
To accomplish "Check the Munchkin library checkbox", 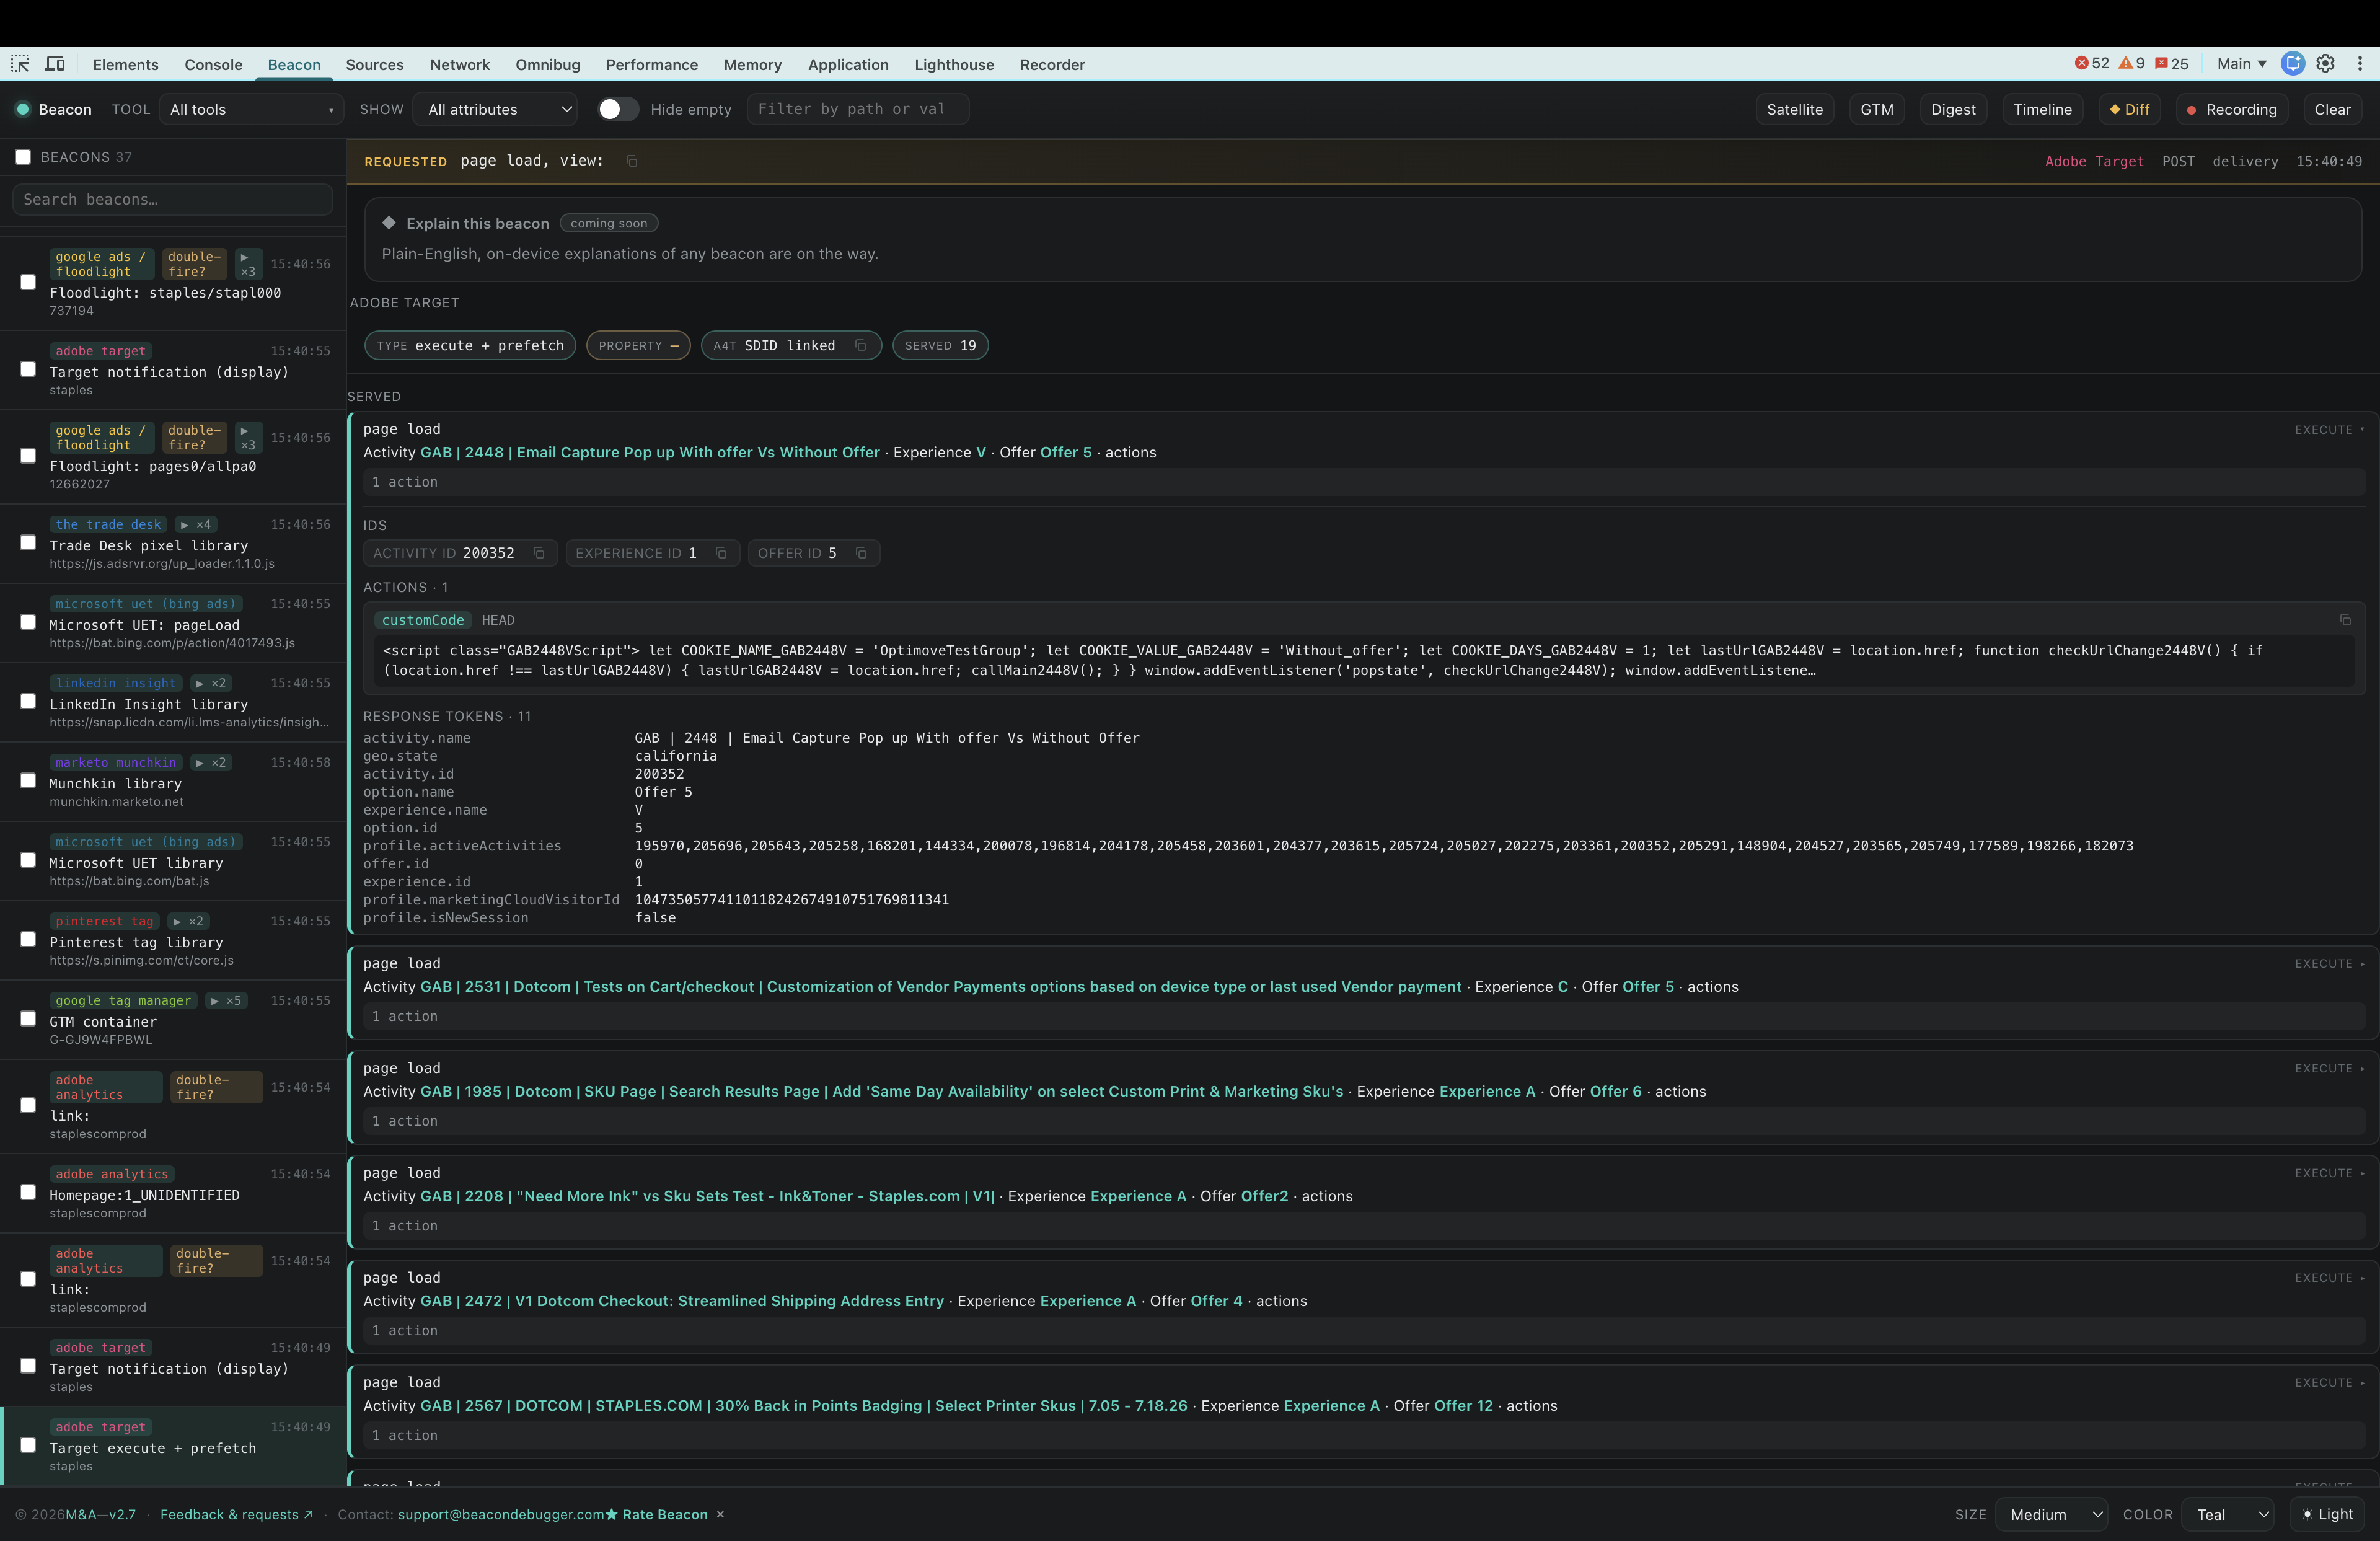I will pos(28,781).
